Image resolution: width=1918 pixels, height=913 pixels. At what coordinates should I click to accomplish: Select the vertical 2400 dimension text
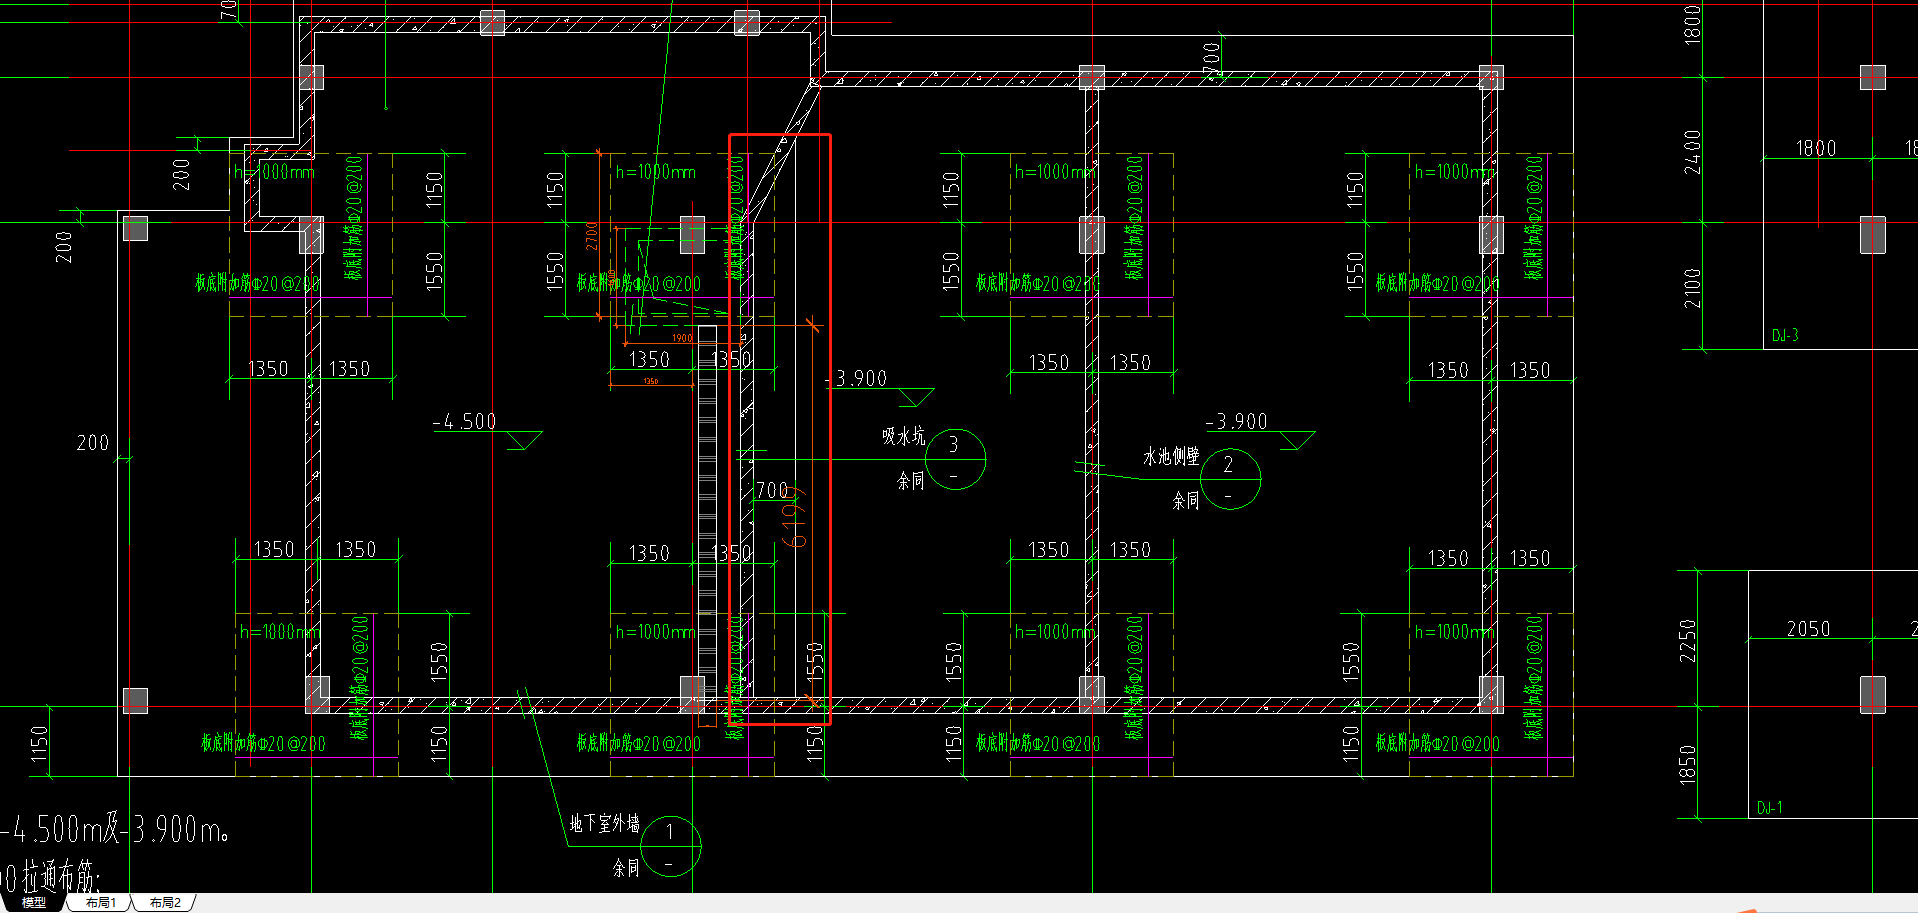click(1692, 151)
